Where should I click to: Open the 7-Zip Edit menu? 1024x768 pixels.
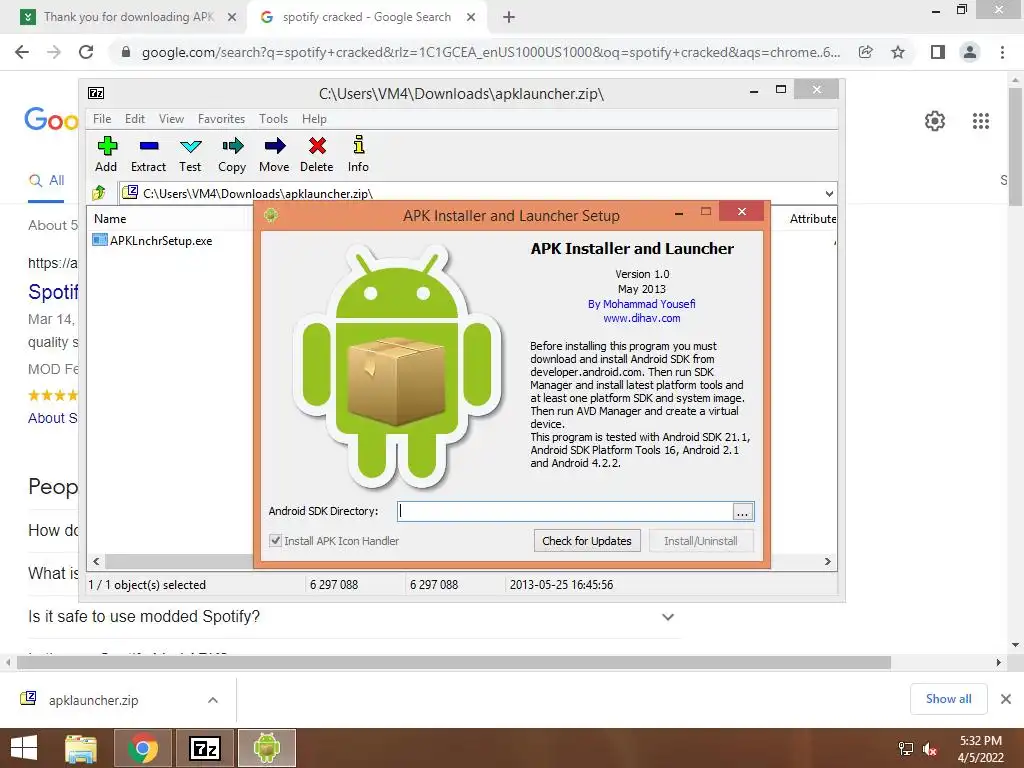(x=135, y=119)
